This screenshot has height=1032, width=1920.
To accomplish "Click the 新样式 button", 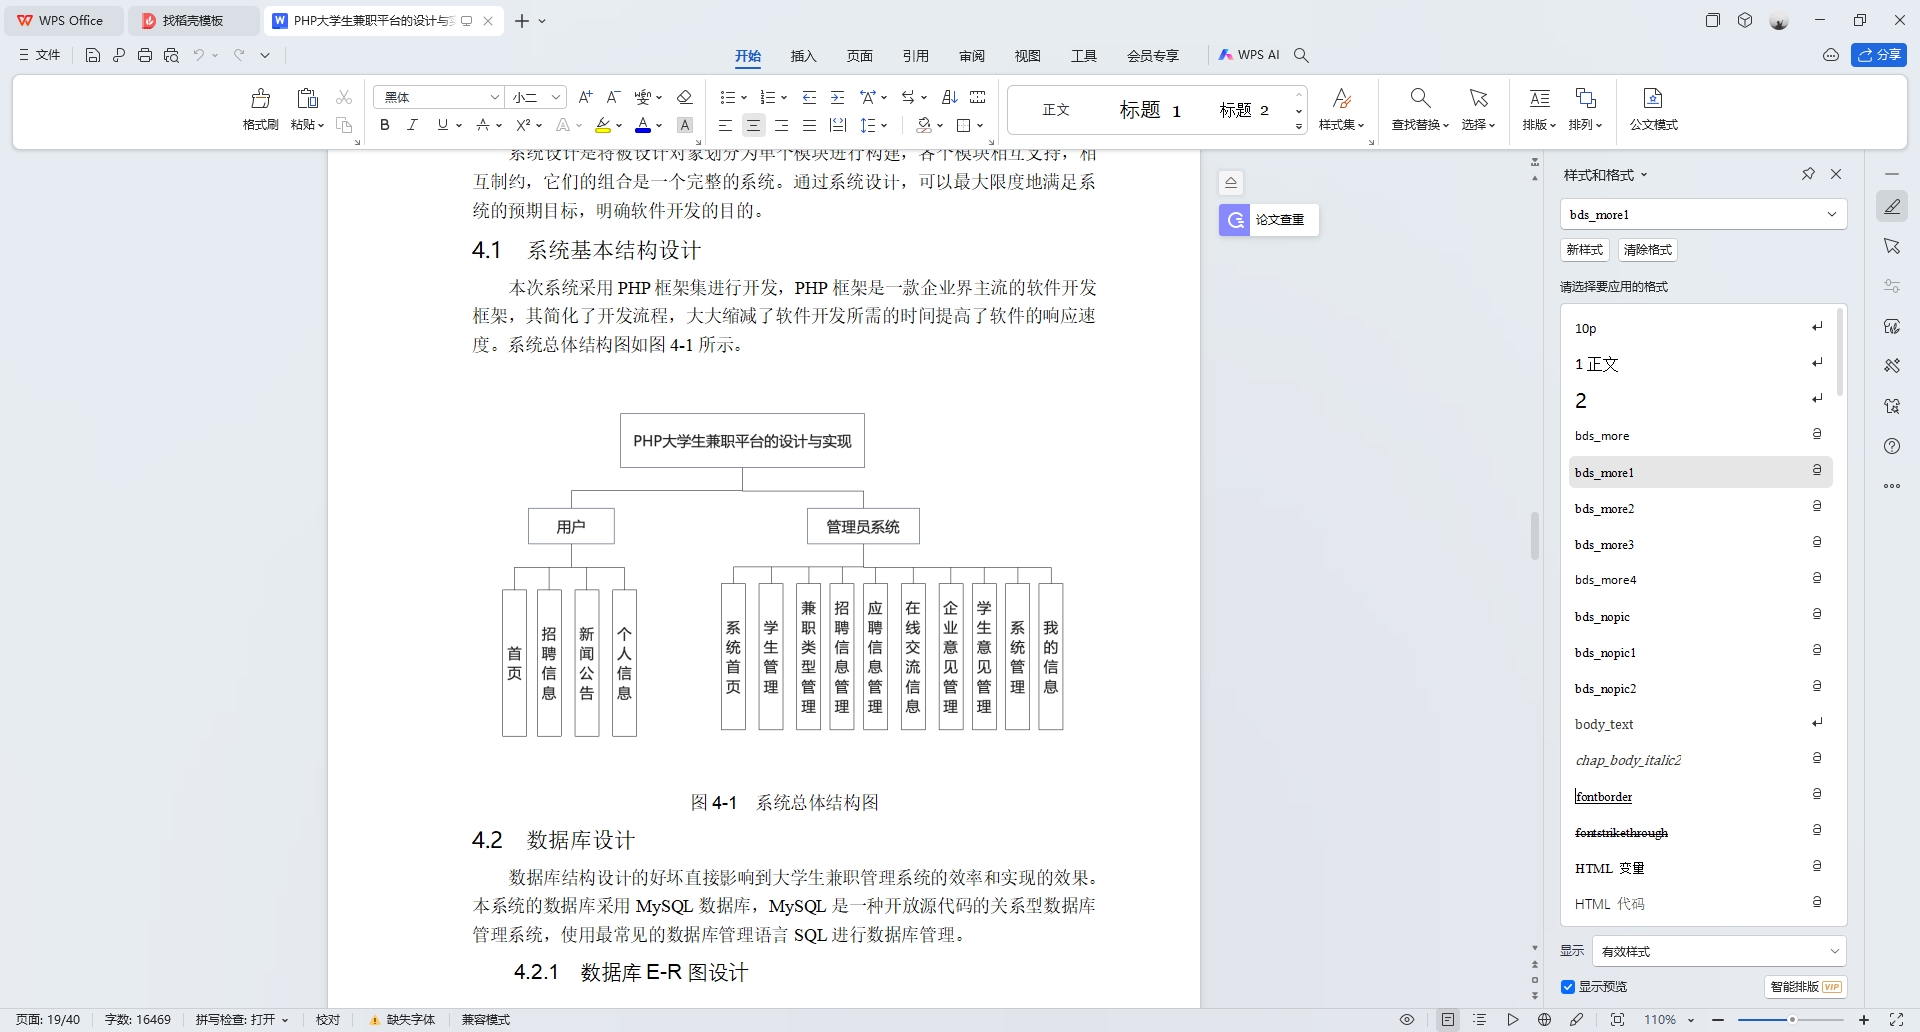I will 1585,250.
